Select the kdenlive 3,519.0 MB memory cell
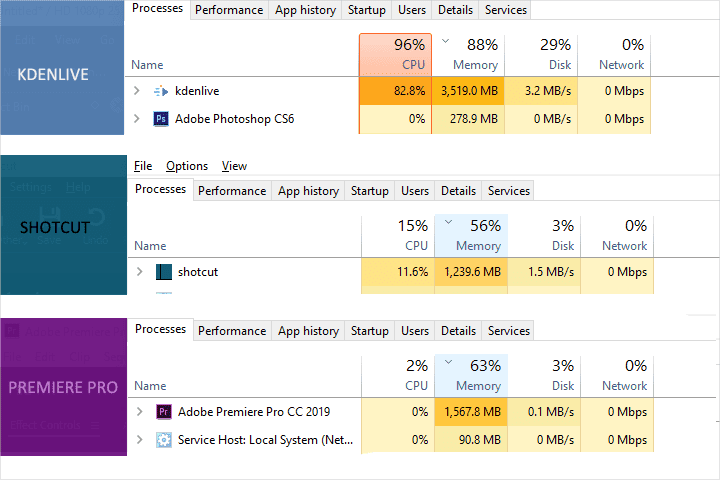Screen dimensions: 720x480 tap(468, 91)
